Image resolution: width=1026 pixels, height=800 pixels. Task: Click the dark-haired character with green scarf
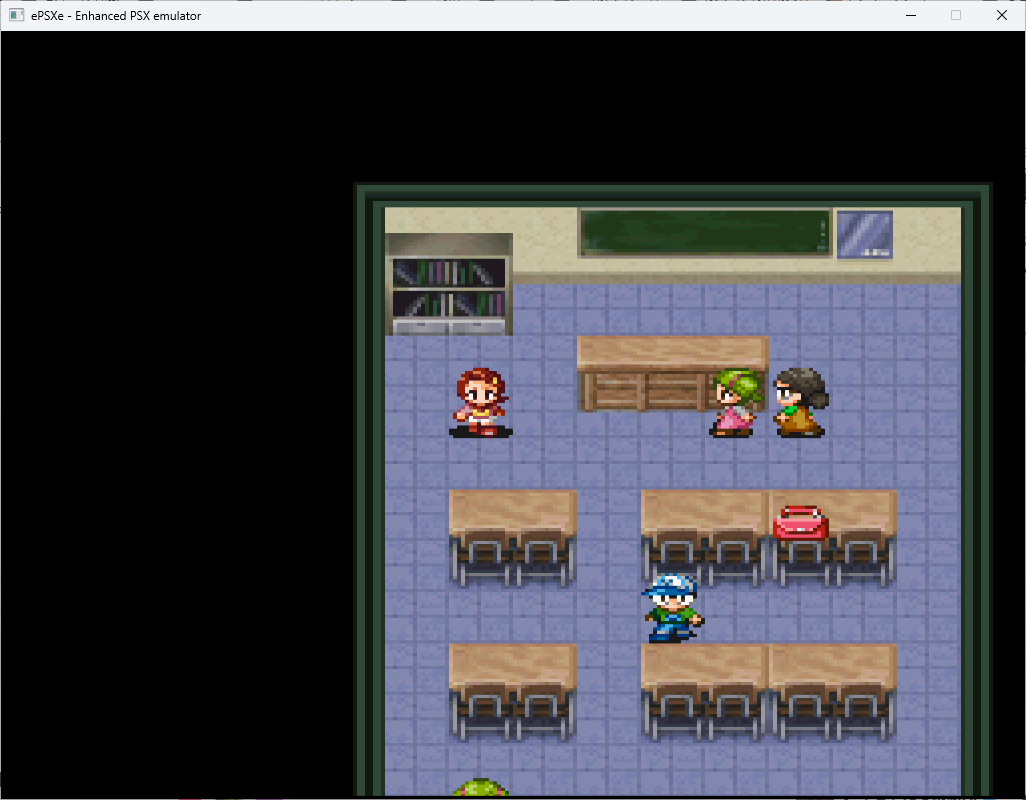click(799, 402)
